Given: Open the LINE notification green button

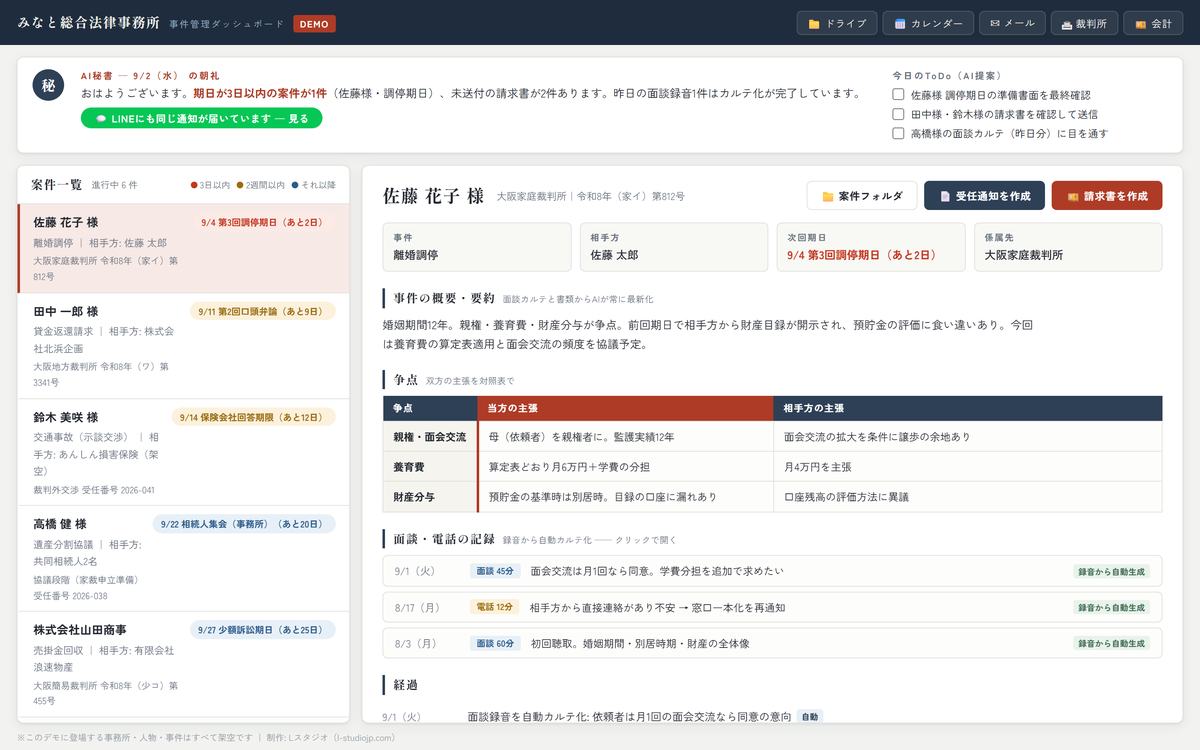Looking at the screenshot, I should (x=202, y=118).
